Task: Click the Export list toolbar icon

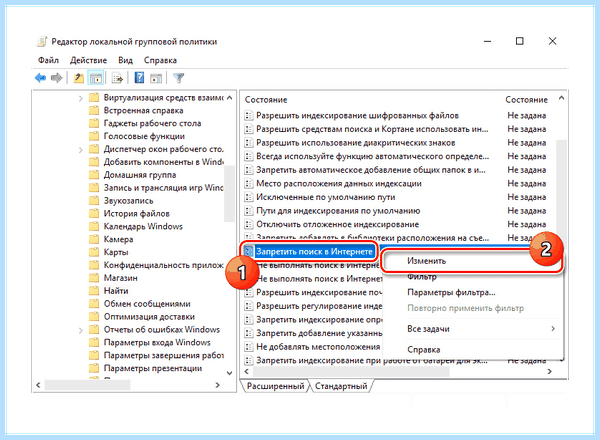Action: [x=117, y=78]
